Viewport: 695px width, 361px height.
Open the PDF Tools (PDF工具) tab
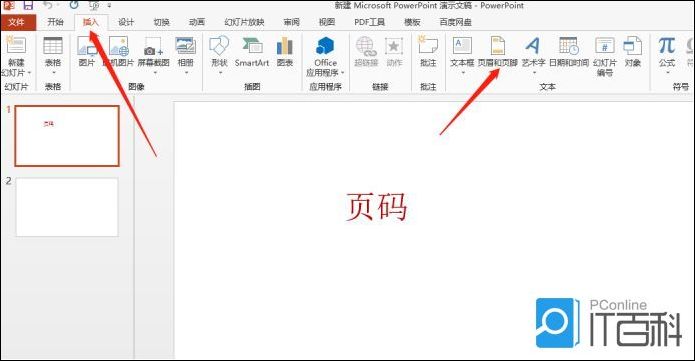370,22
